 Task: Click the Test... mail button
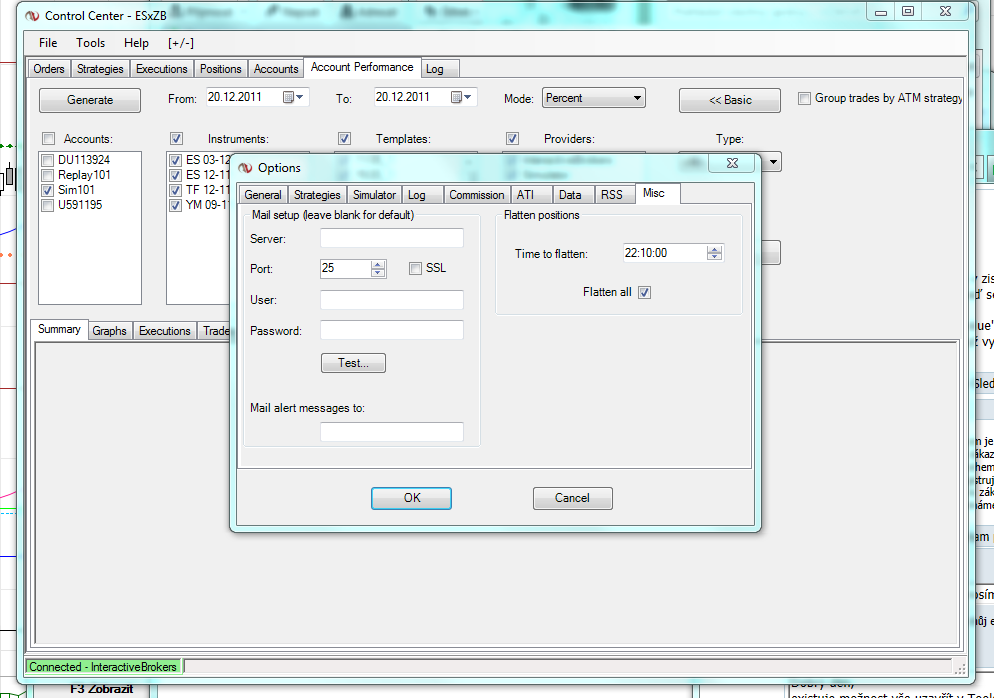tap(353, 363)
